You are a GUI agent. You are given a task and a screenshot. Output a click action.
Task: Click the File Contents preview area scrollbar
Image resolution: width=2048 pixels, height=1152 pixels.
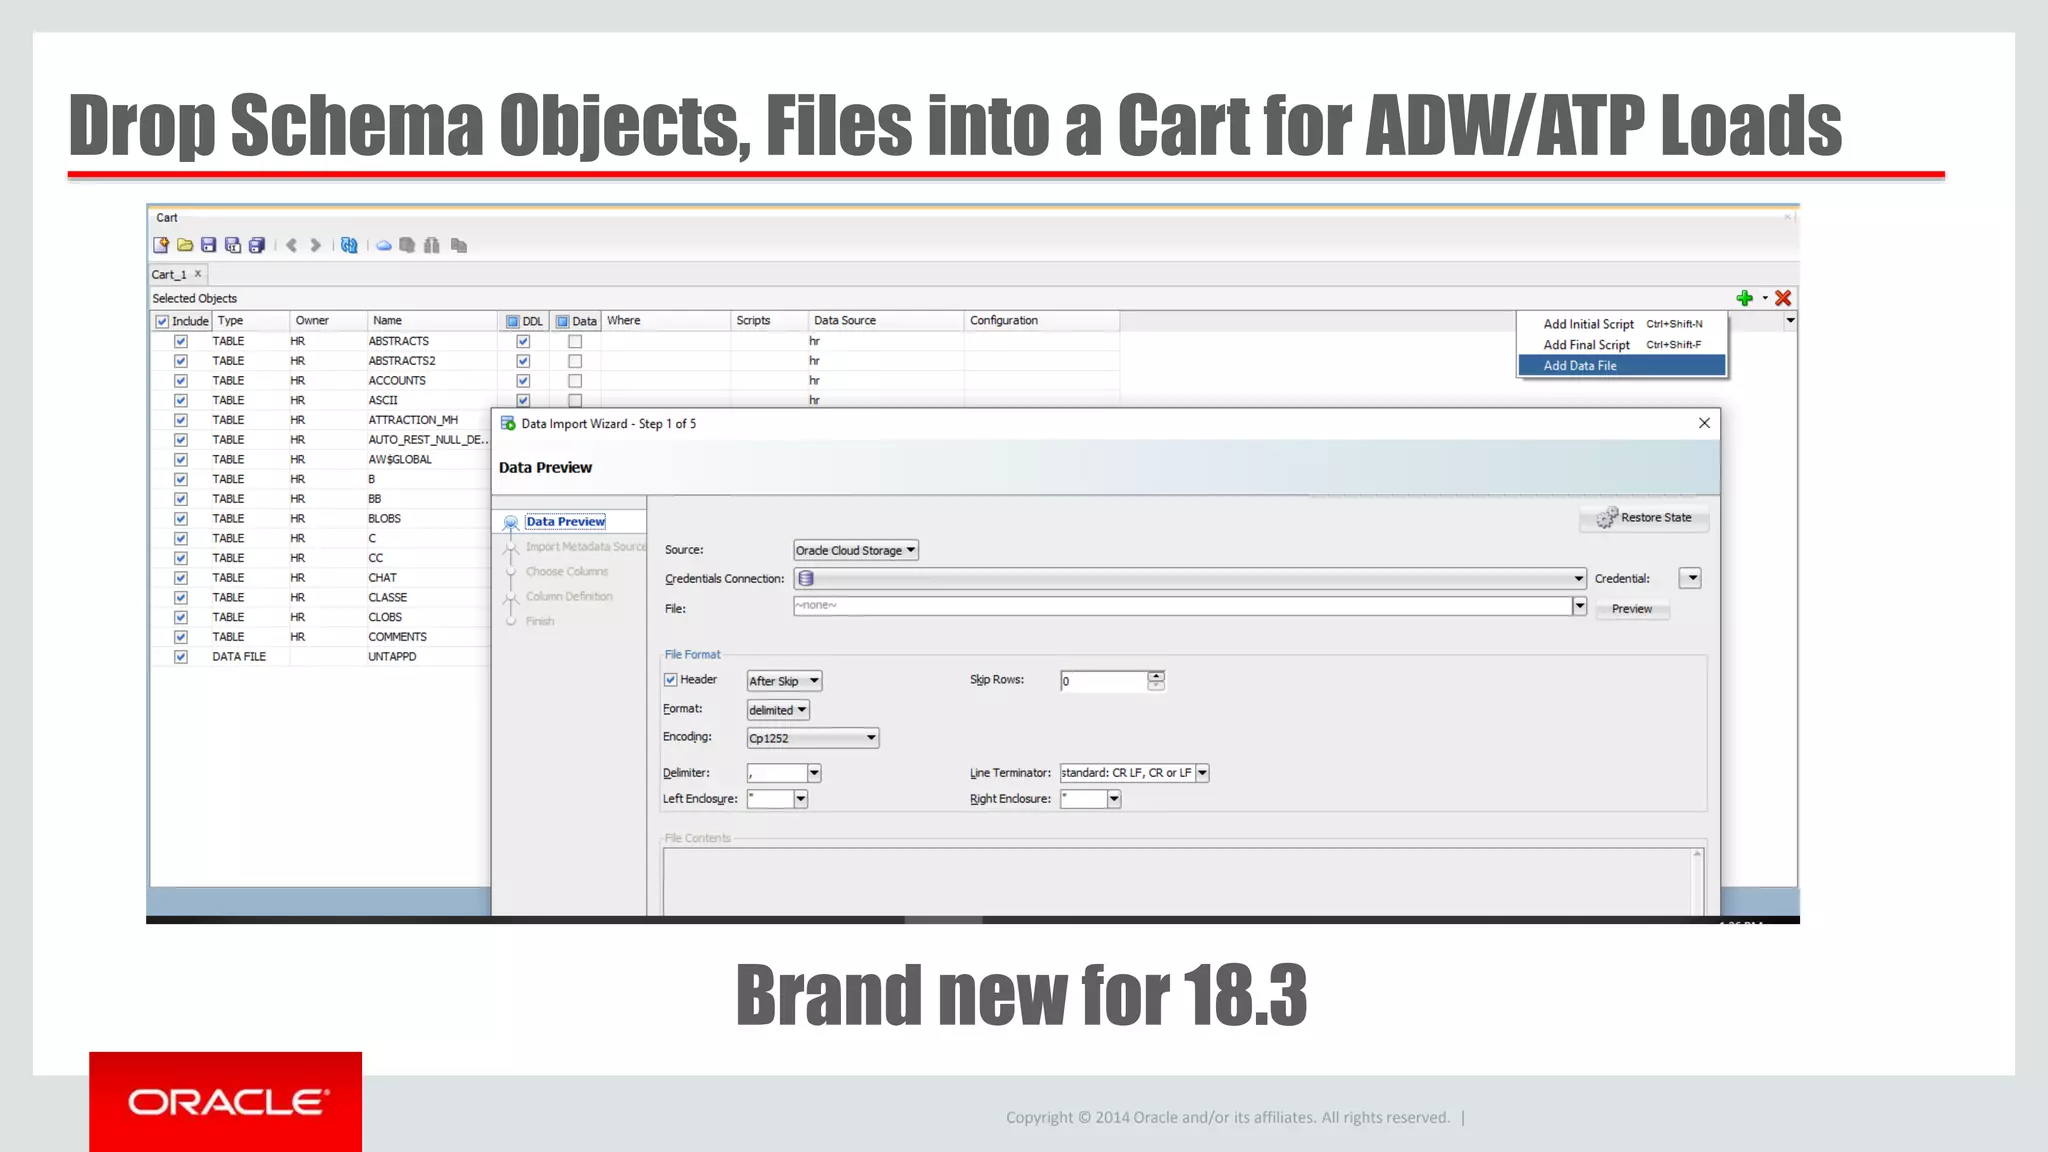coord(1697,882)
